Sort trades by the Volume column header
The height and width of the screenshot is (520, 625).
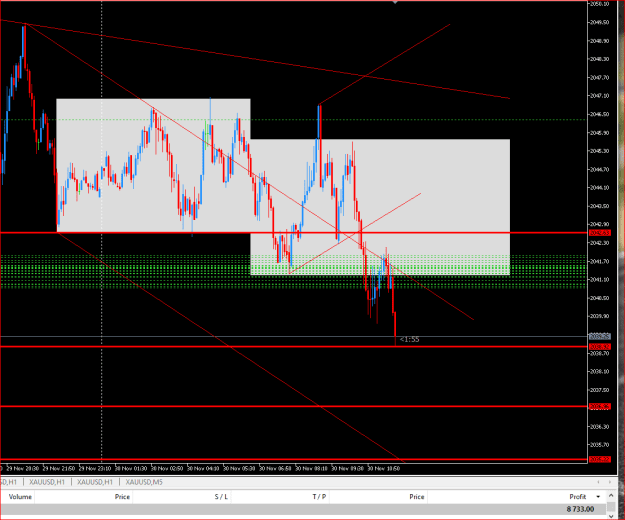20,497
